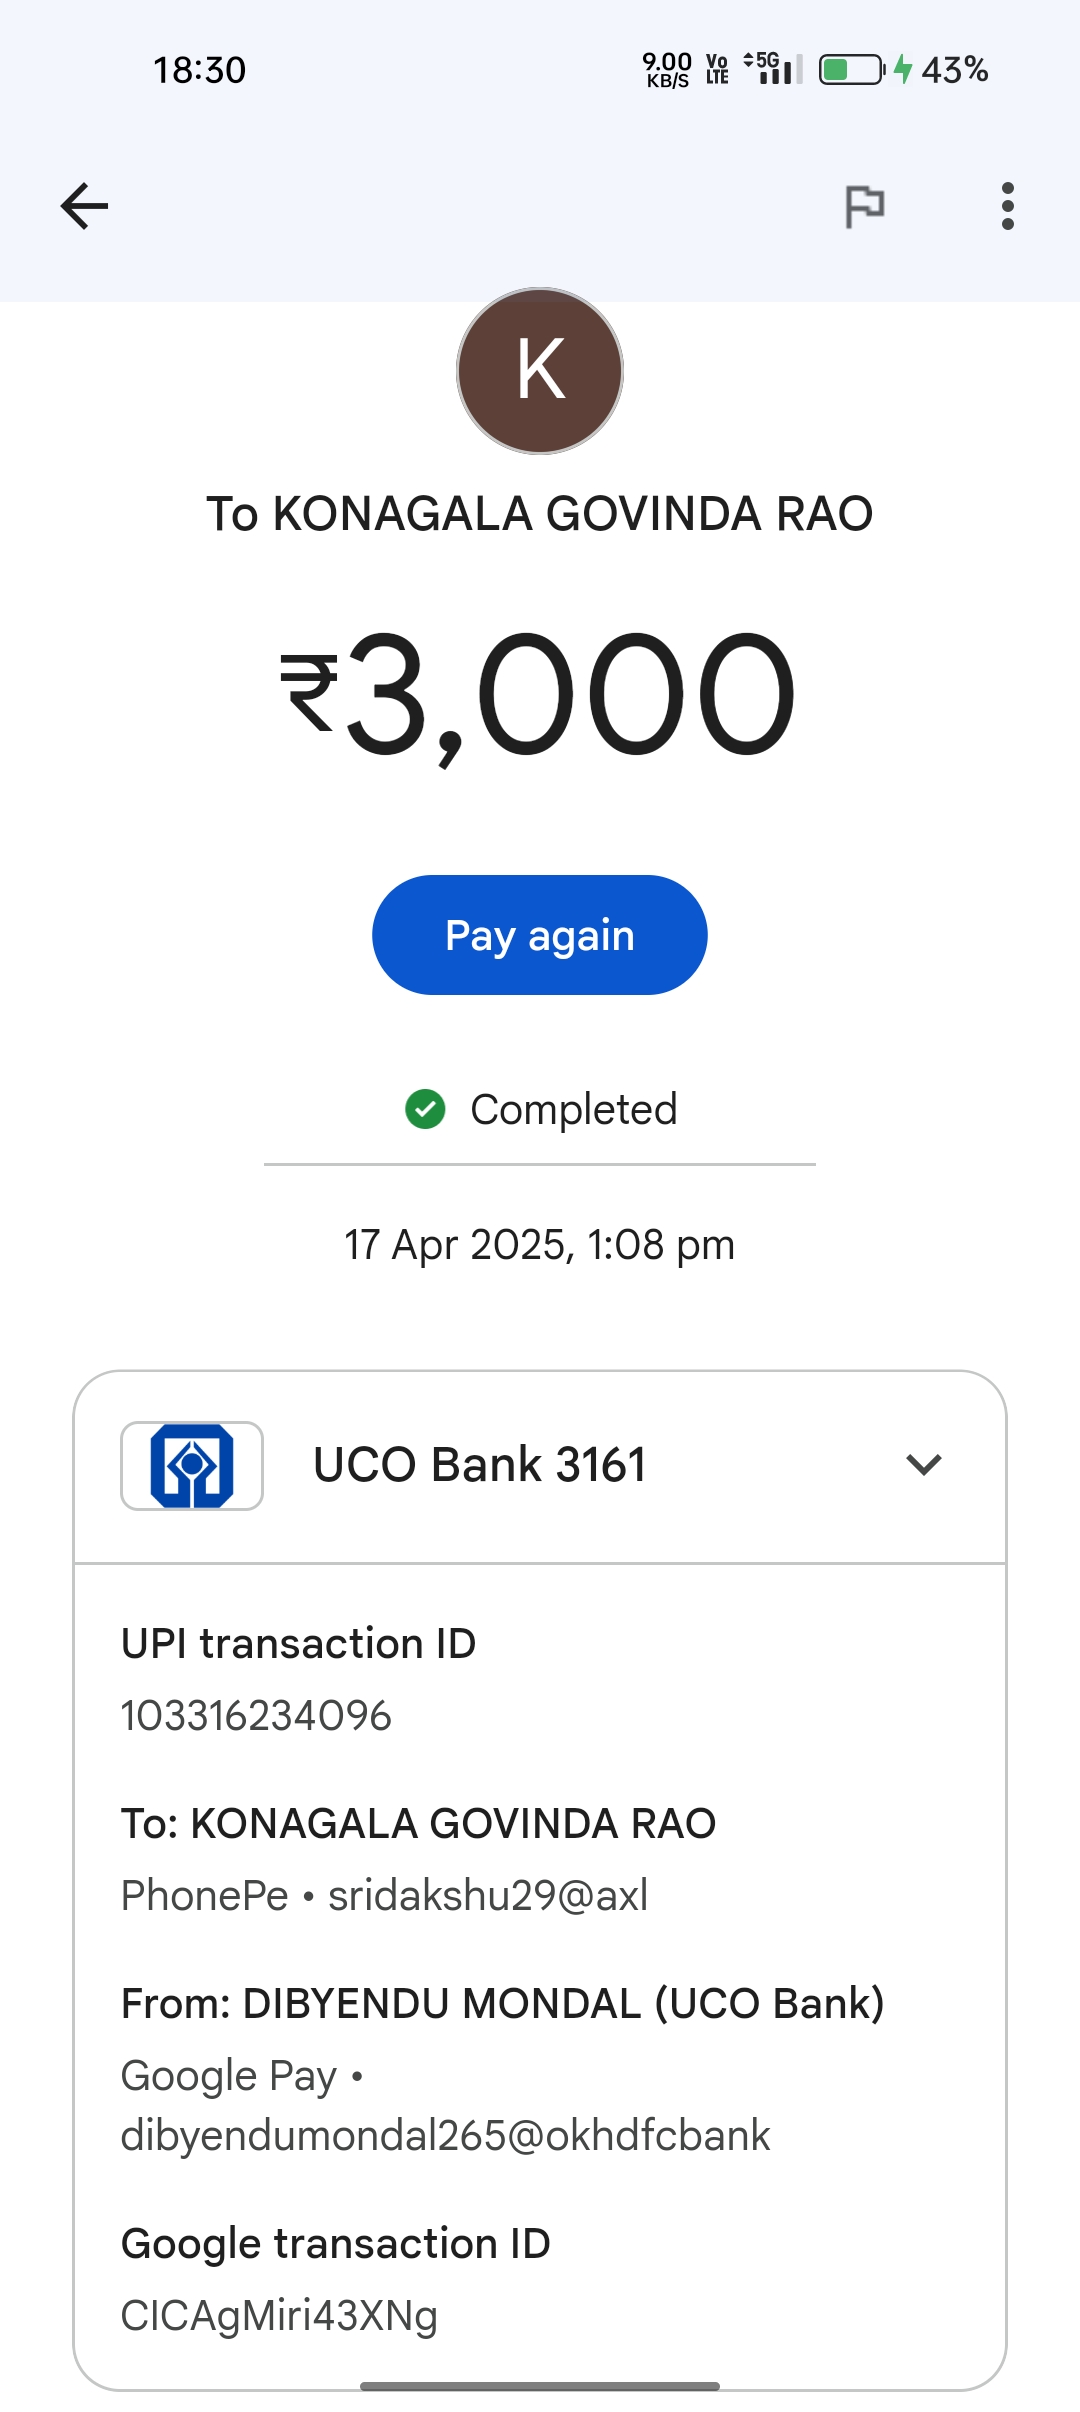Tap the green Completed checkmark icon

tap(425, 1109)
